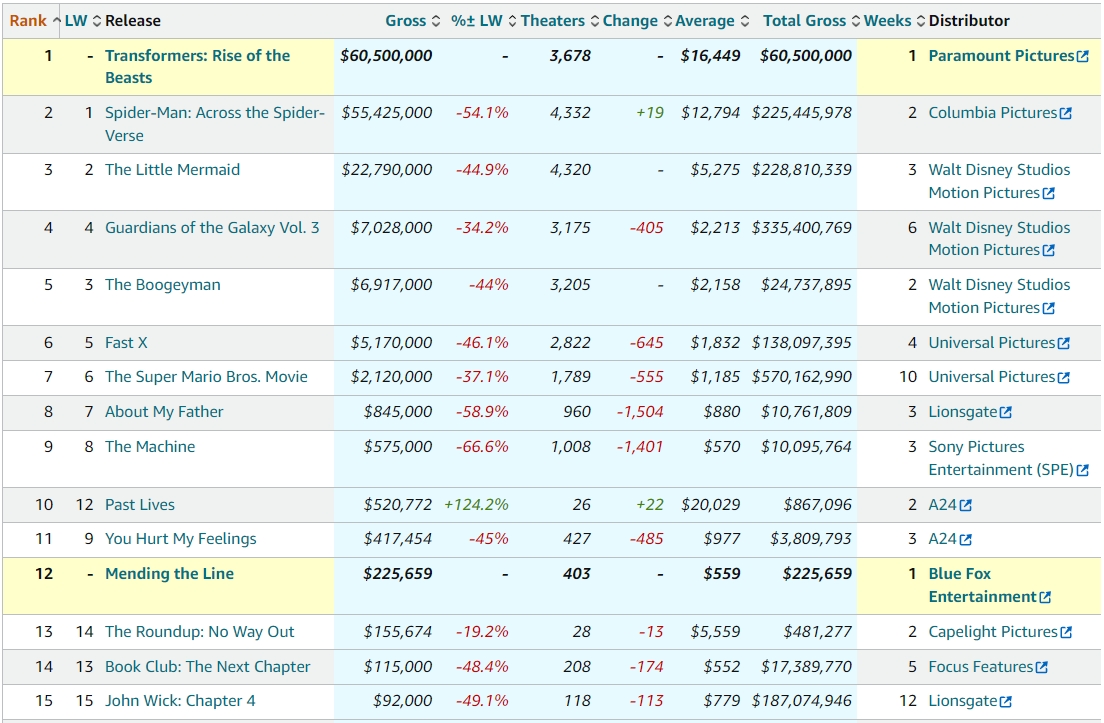1104x723 pixels.
Task: Click external icon in Guardians of the Galaxy row
Action: click(1048, 250)
